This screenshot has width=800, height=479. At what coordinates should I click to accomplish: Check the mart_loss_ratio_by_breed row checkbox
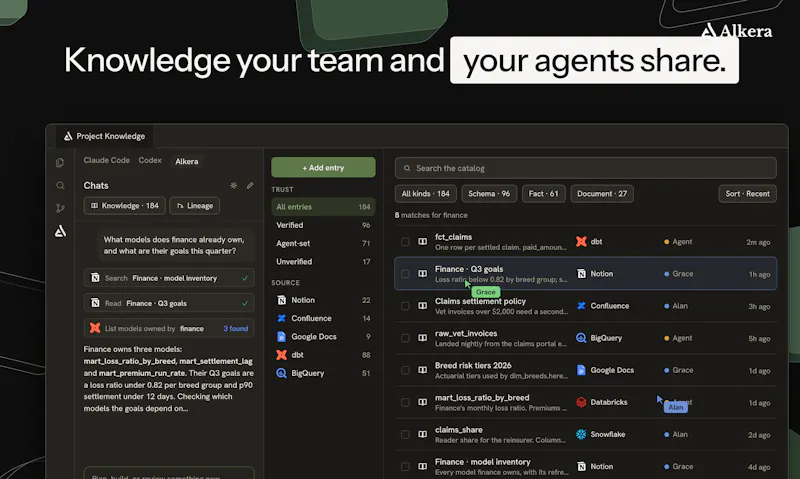tap(405, 402)
